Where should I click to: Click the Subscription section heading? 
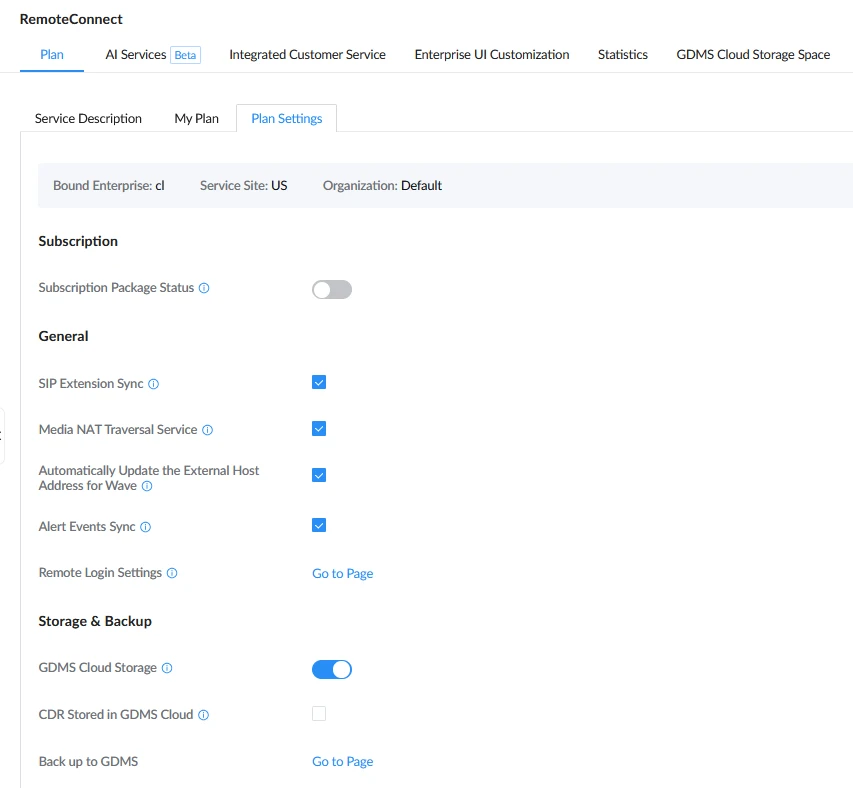click(78, 241)
